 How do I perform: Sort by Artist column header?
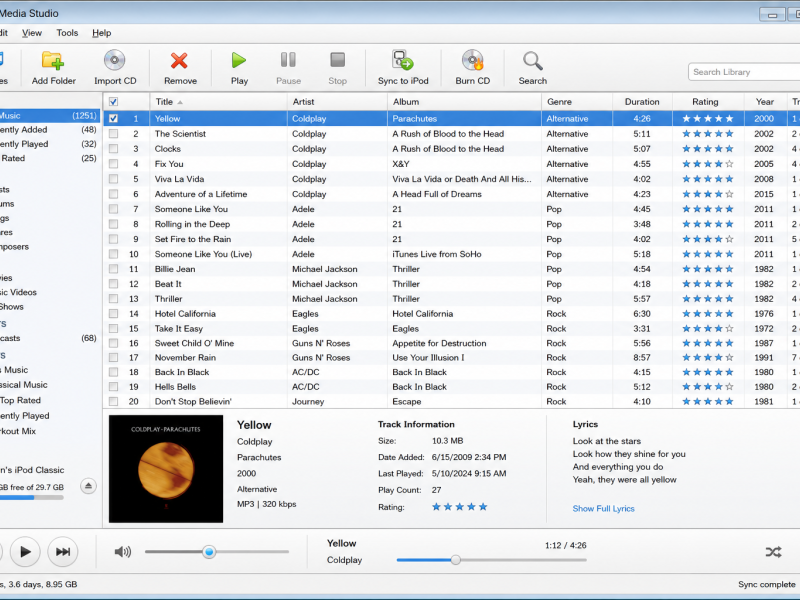337,102
